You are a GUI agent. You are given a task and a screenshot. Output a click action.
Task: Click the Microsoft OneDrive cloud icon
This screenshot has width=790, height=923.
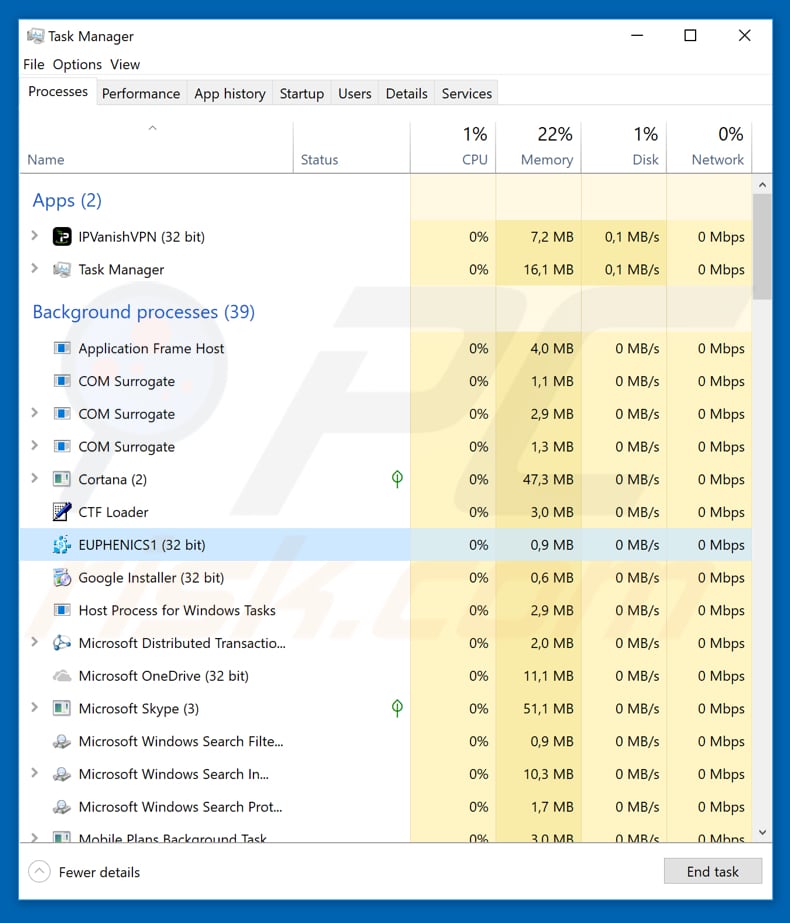(62, 676)
